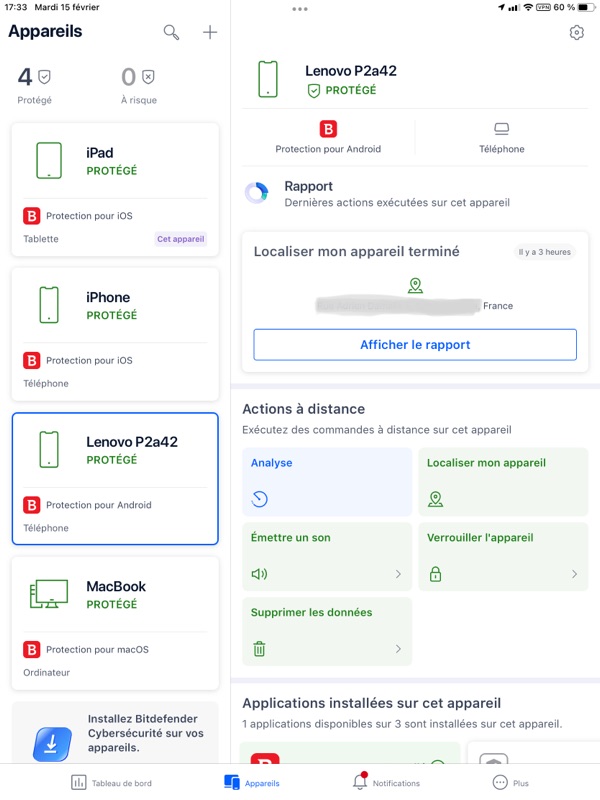Click the Rapport circular chart icon

[257, 193]
